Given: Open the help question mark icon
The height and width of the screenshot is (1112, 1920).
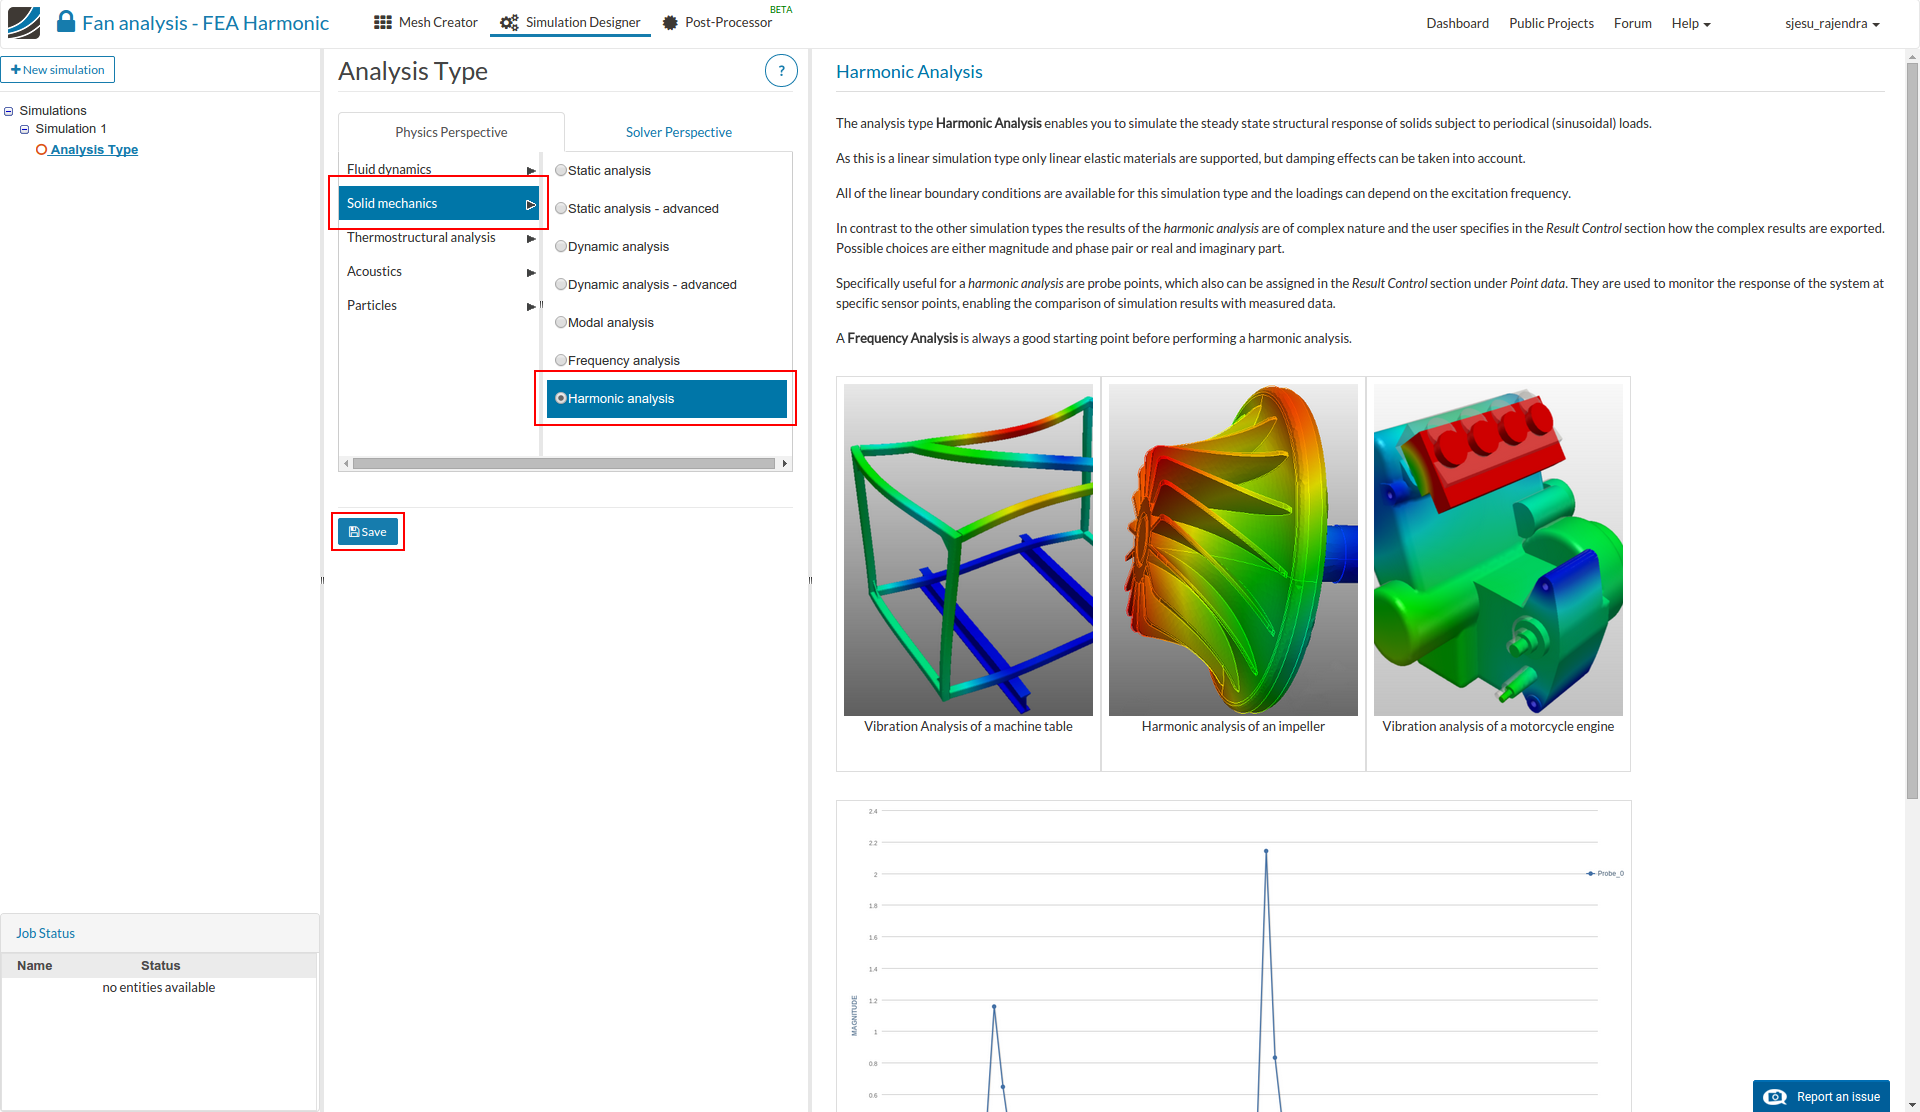Looking at the screenshot, I should (x=781, y=71).
